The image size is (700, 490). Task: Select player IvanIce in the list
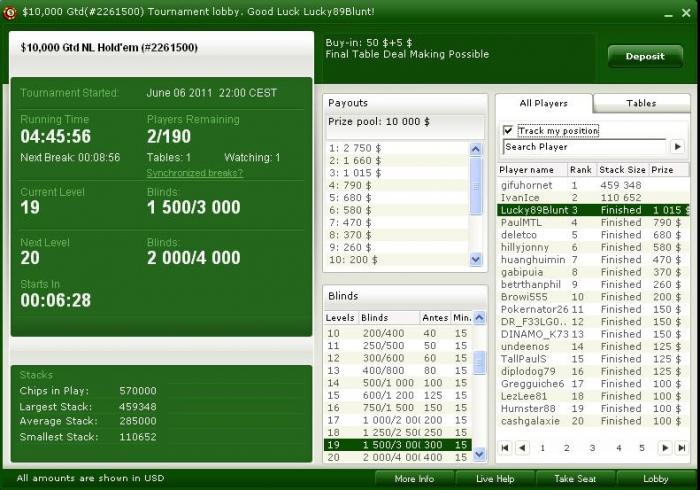click(593, 198)
